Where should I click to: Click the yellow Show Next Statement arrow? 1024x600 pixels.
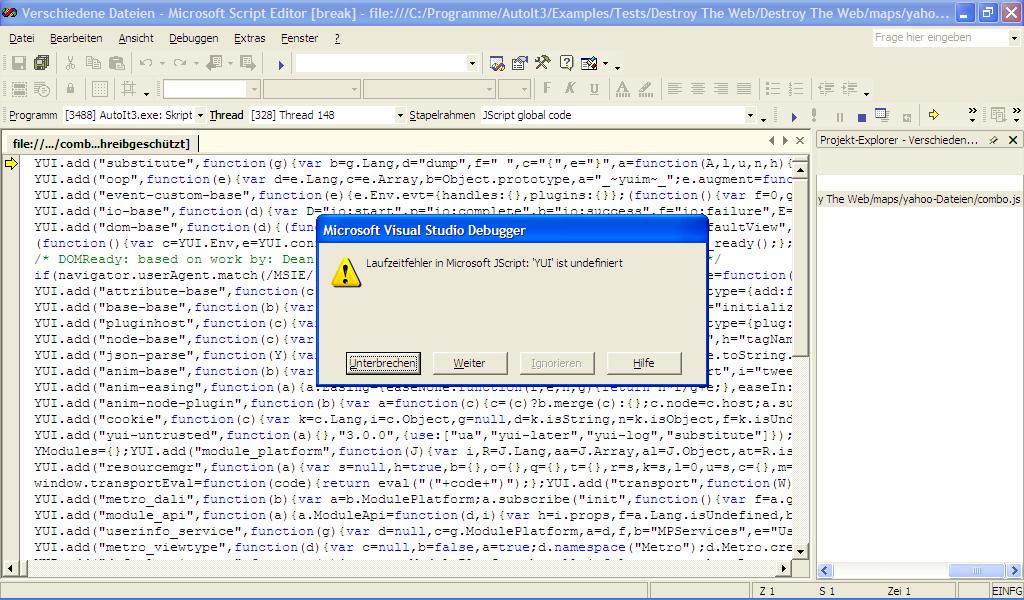point(934,116)
